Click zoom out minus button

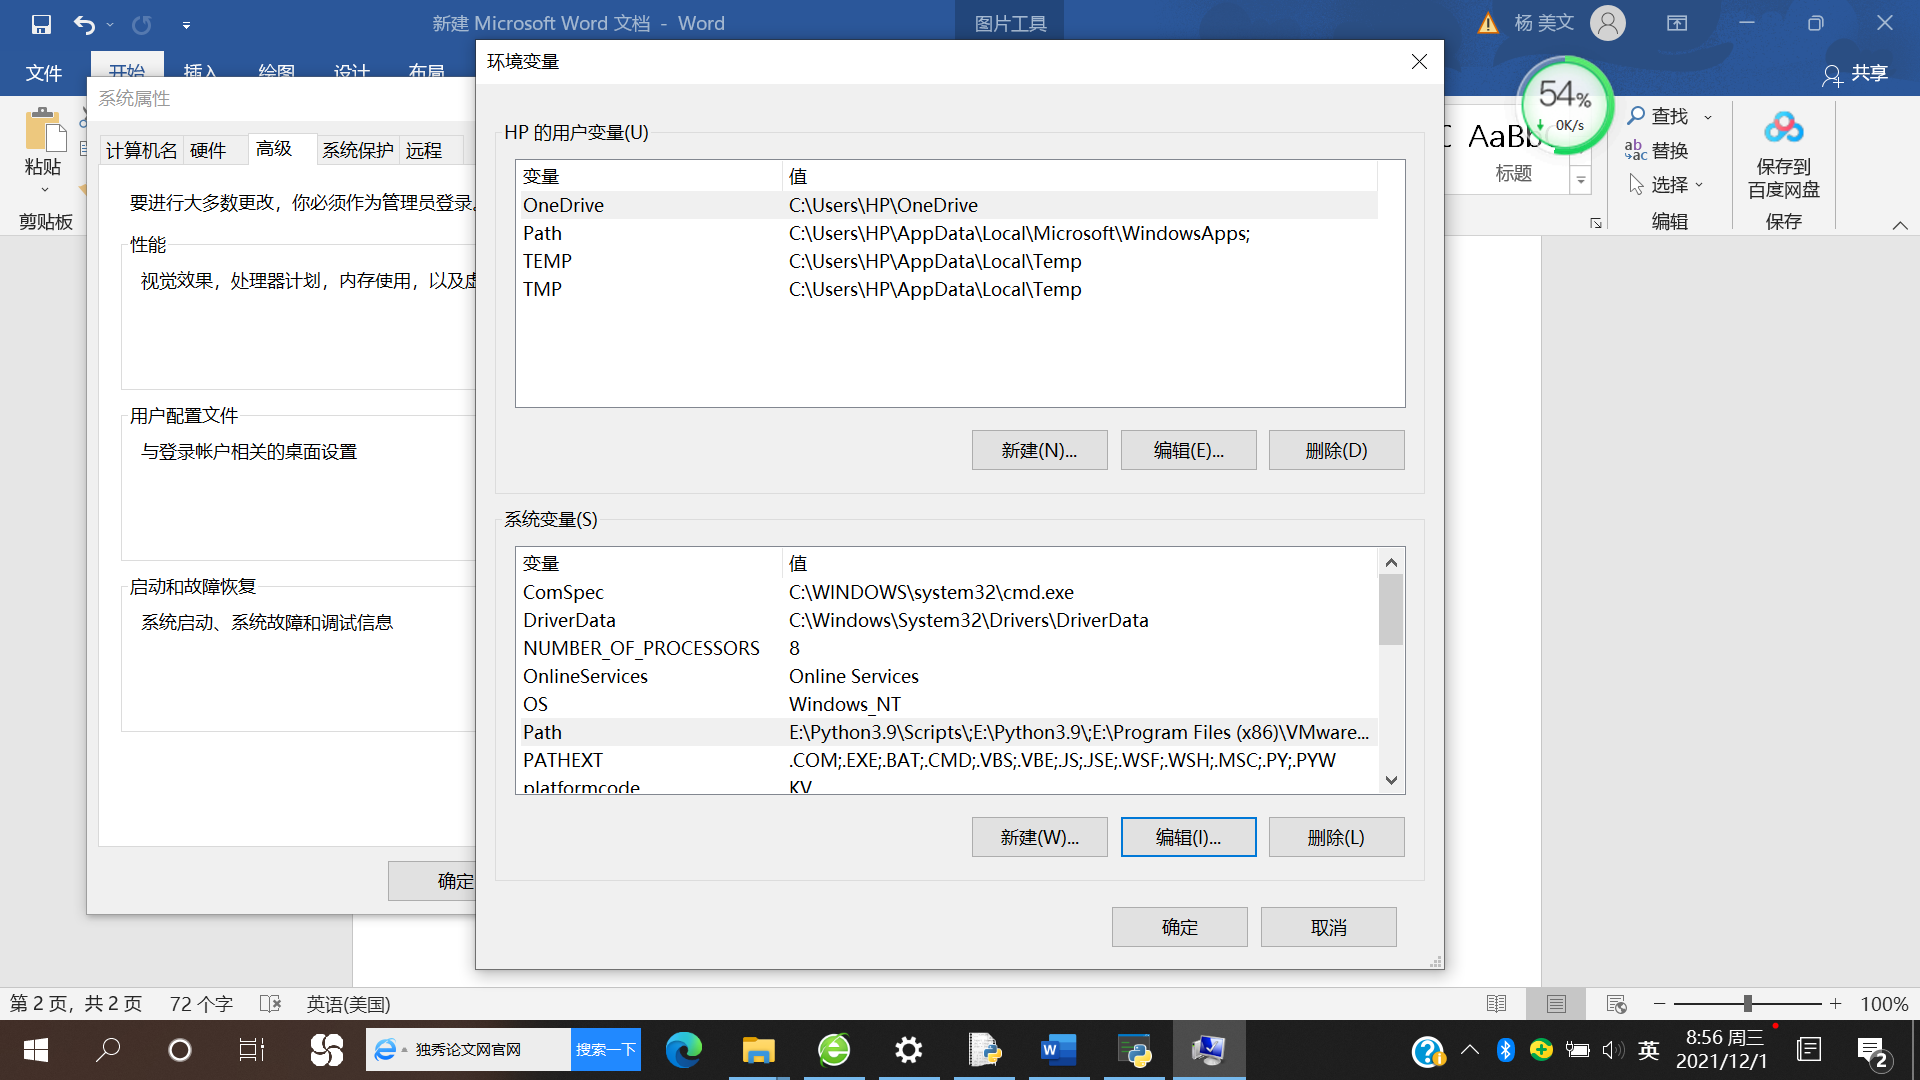tap(1659, 1003)
